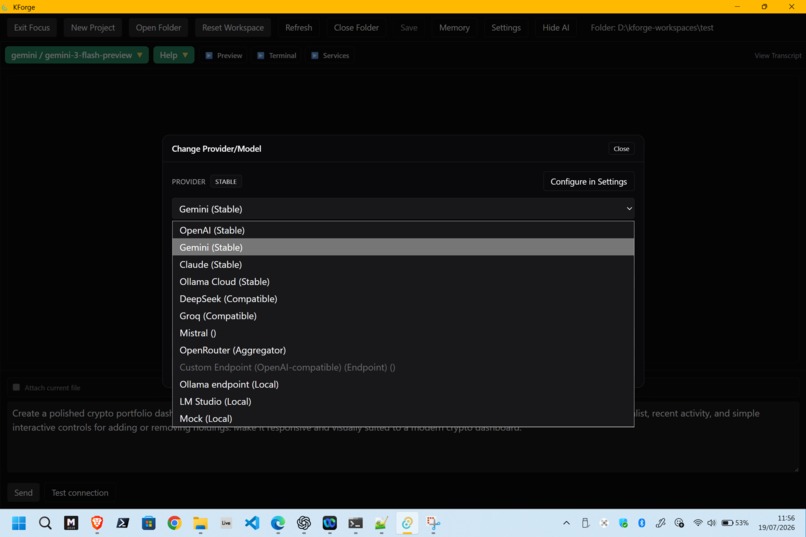
Task: Open Wi-Fi network tray icon
Action: [698, 523]
